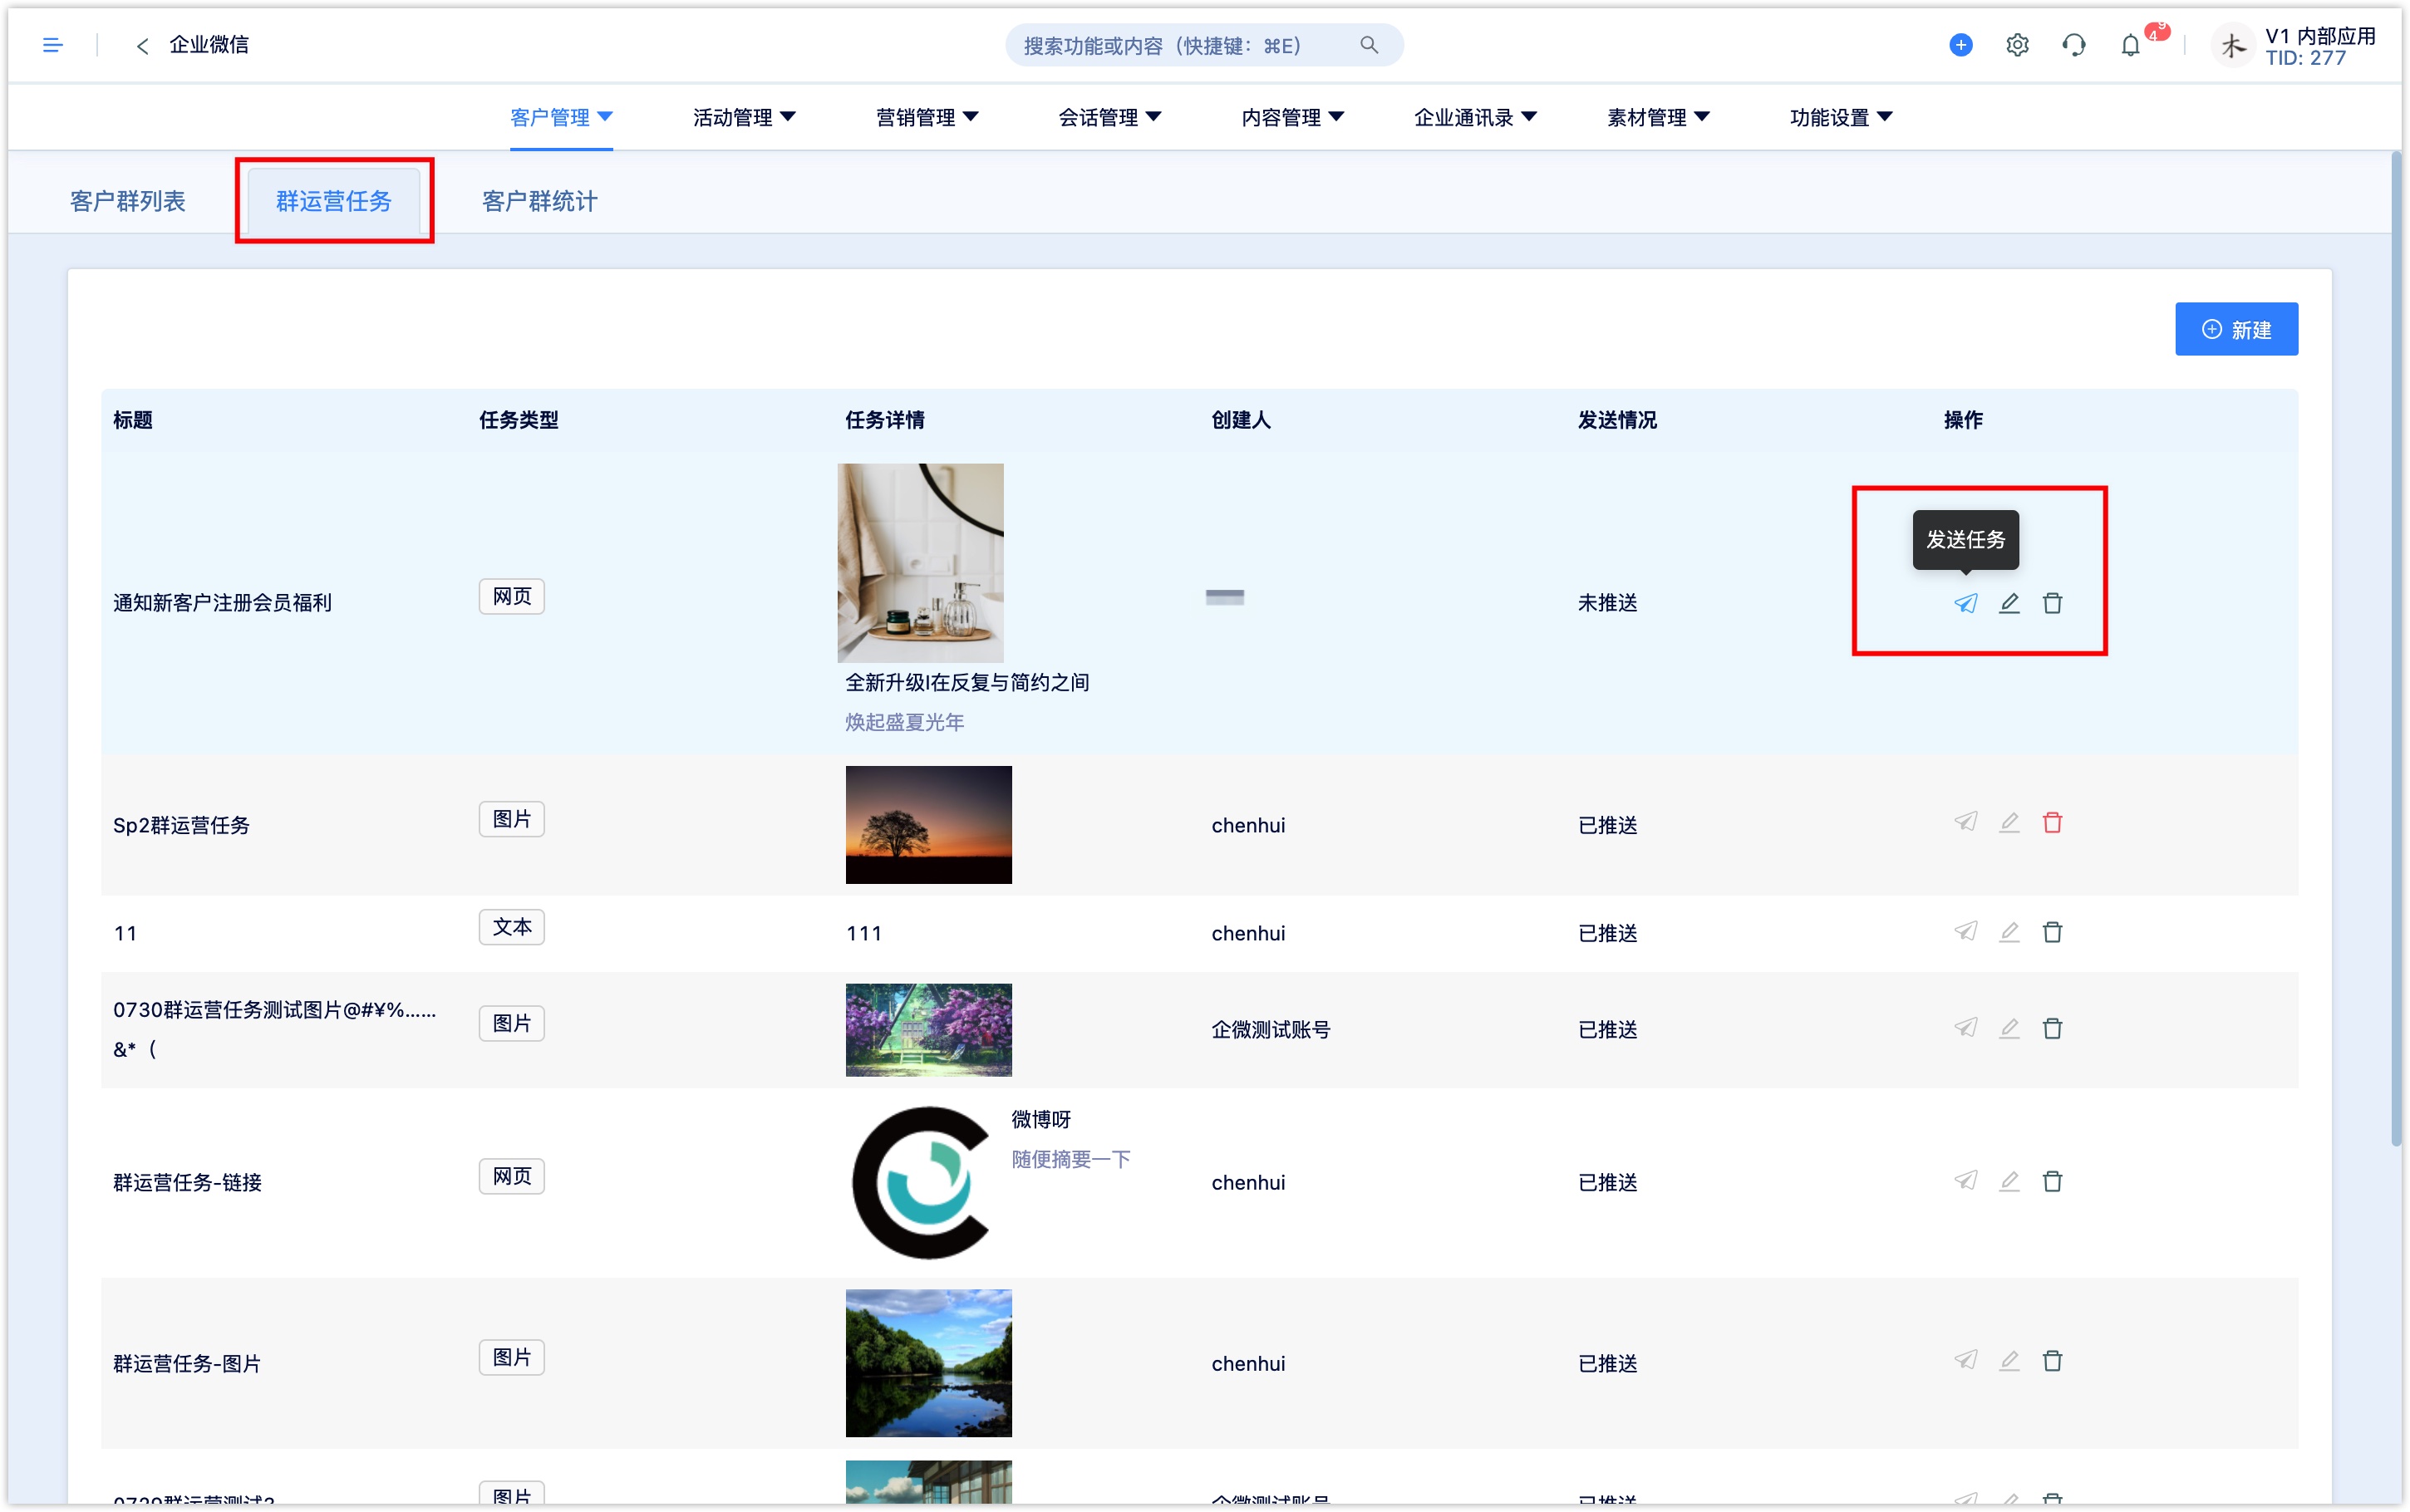Expand the 素材管理 dropdown menu
Image resolution: width=2410 pixels, height=1512 pixels.
(x=1658, y=118)
